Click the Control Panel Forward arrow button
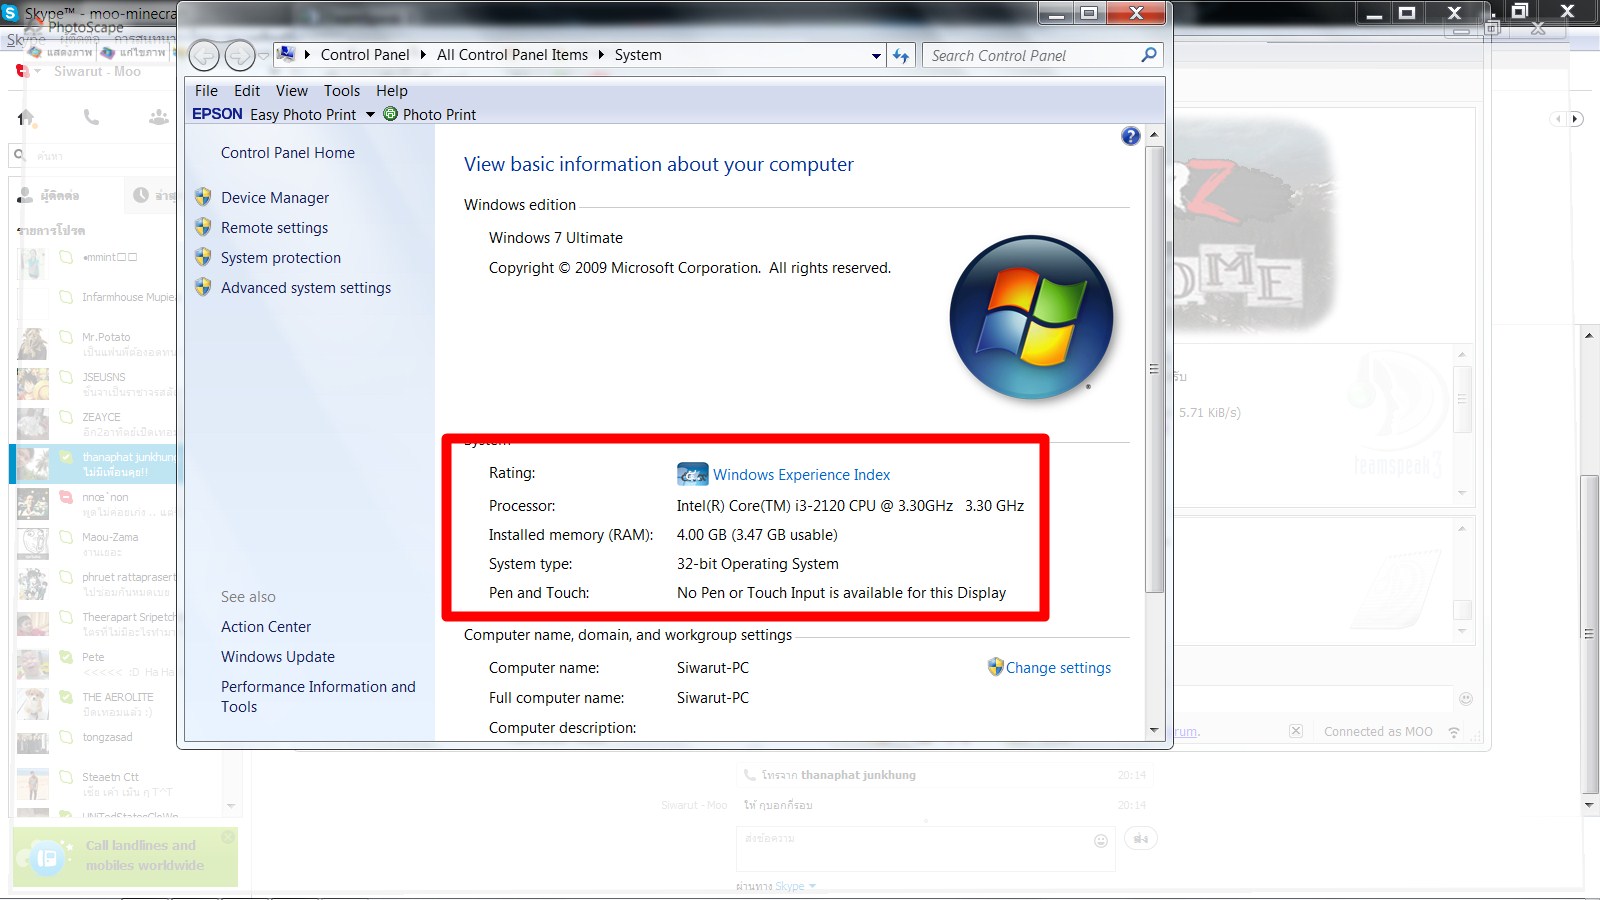 (x=240, y=56)
